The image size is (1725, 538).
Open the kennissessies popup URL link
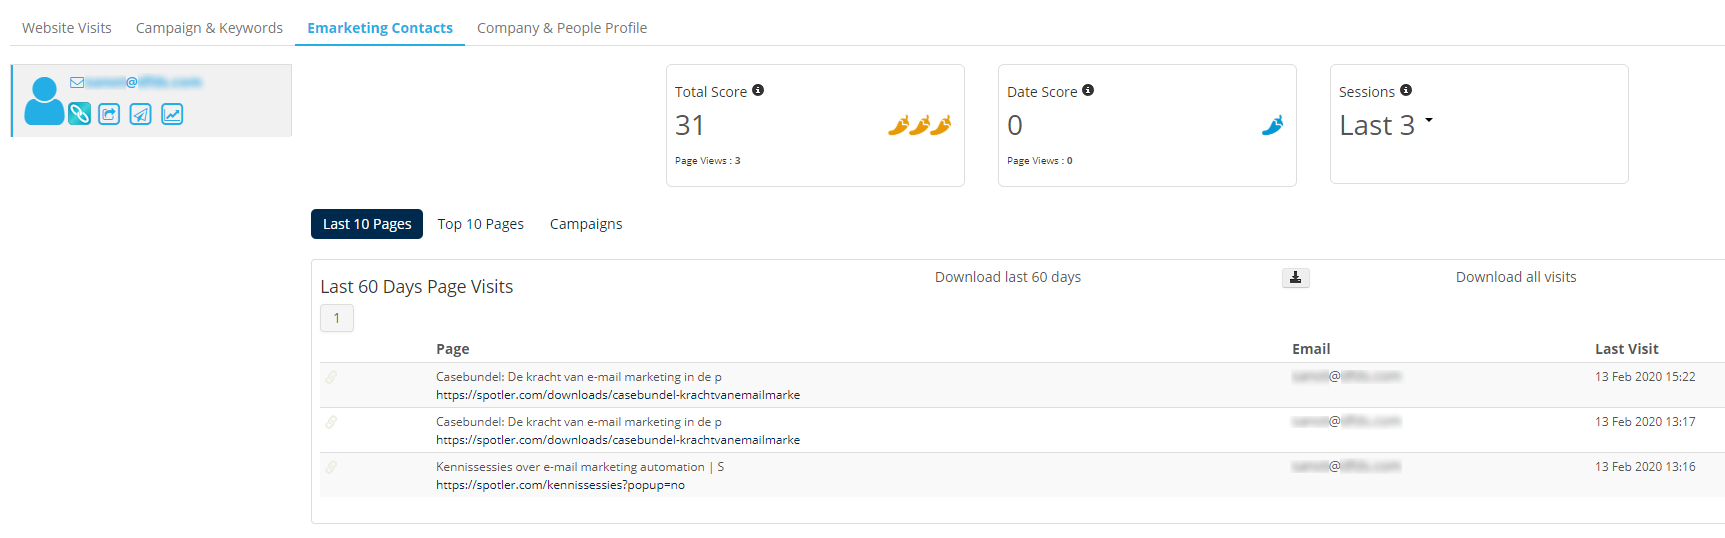[560, 485]
